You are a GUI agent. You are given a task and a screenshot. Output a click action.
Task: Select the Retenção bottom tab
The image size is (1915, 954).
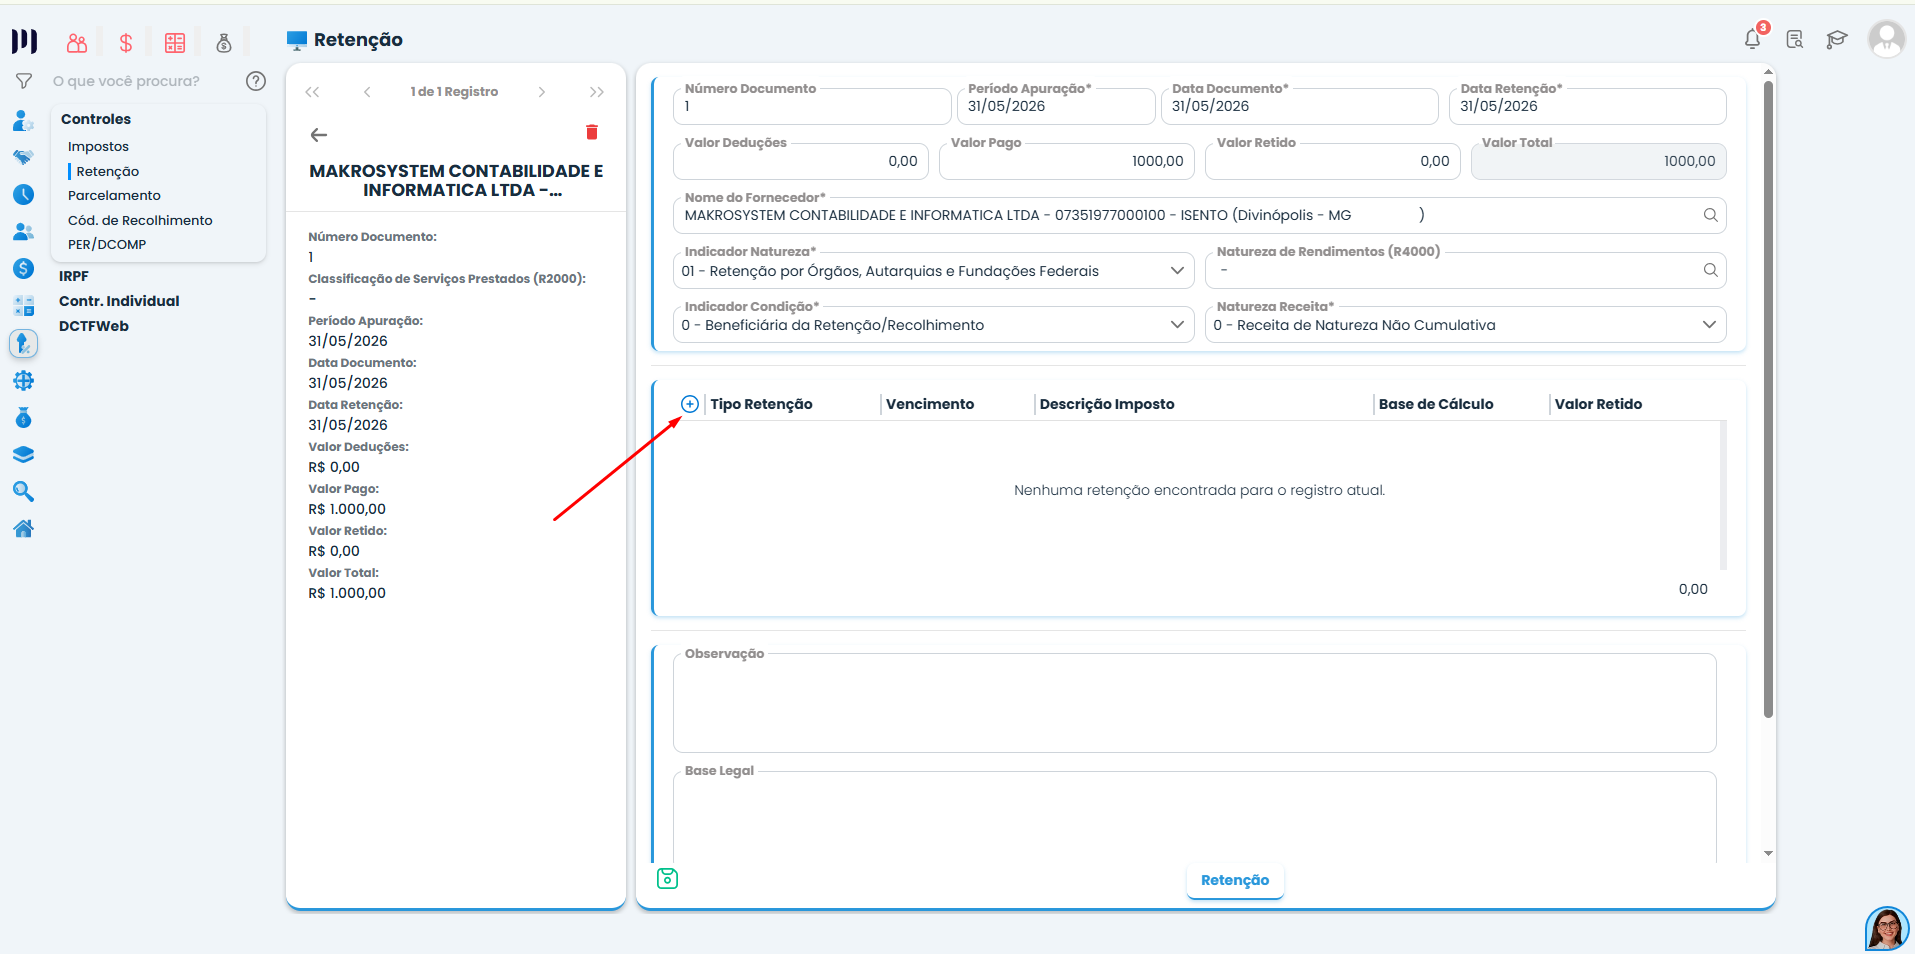[x=1235, y=880]
